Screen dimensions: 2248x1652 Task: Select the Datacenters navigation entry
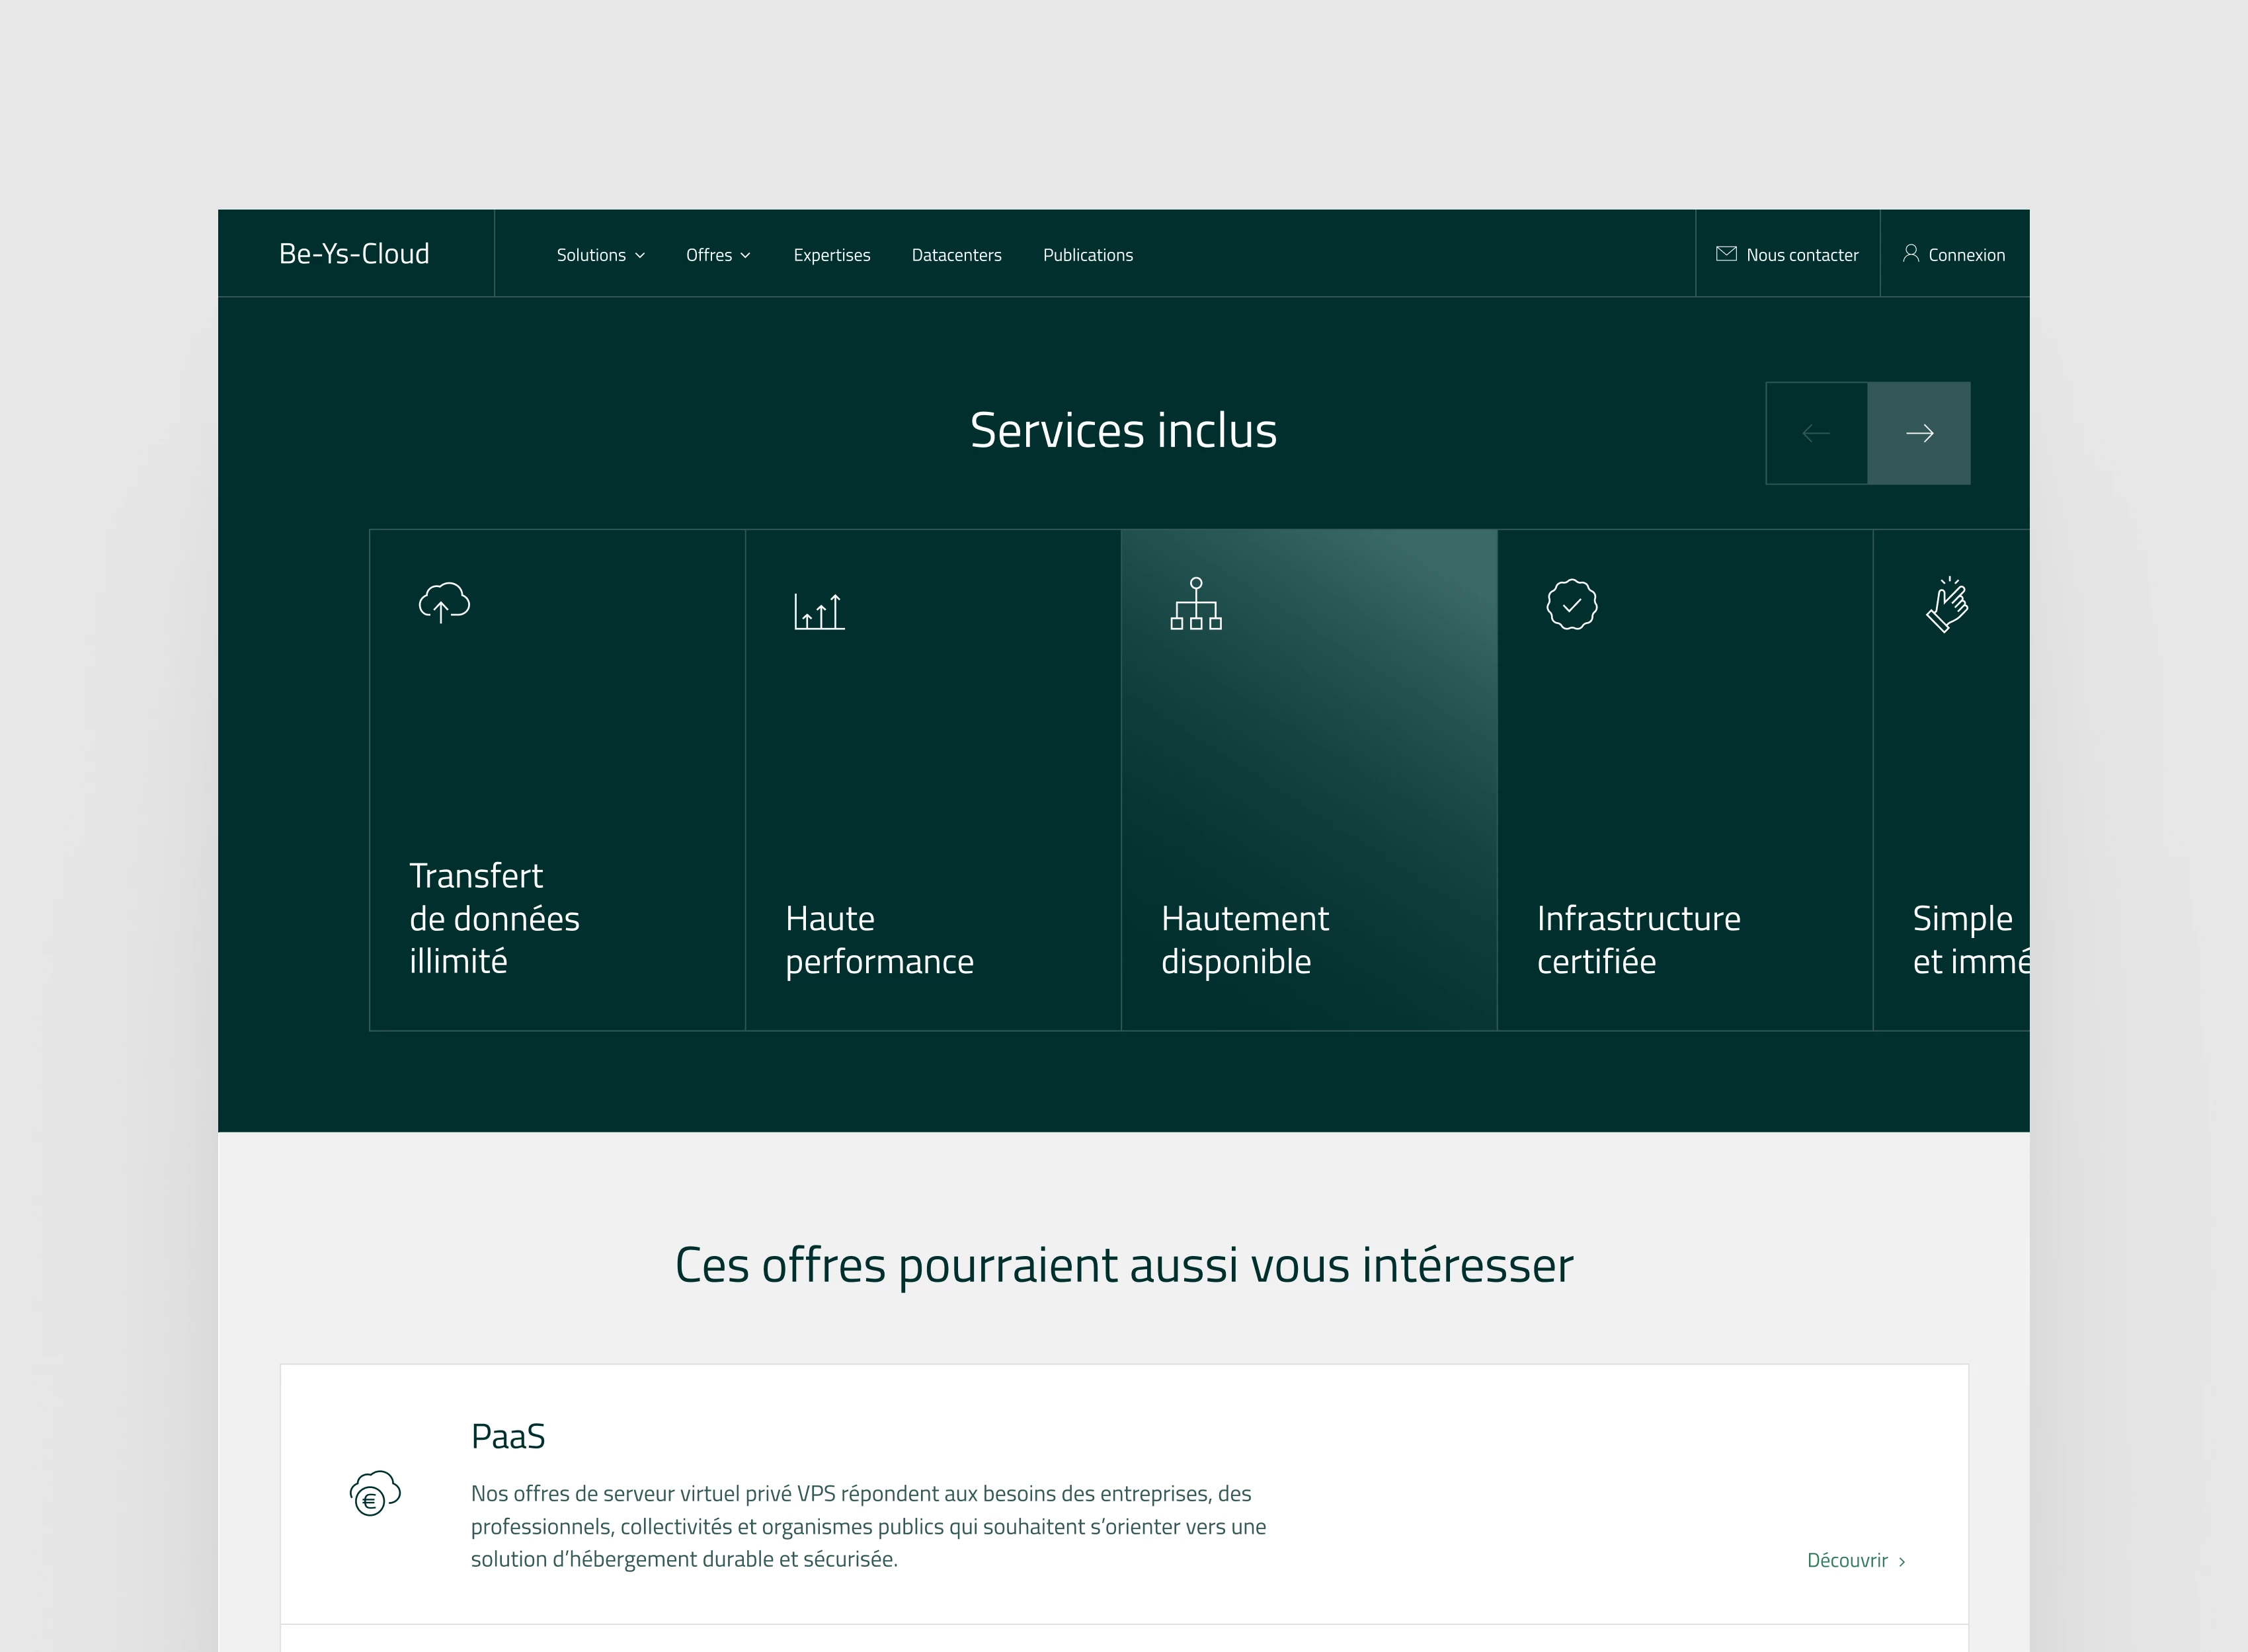(956, 255)
